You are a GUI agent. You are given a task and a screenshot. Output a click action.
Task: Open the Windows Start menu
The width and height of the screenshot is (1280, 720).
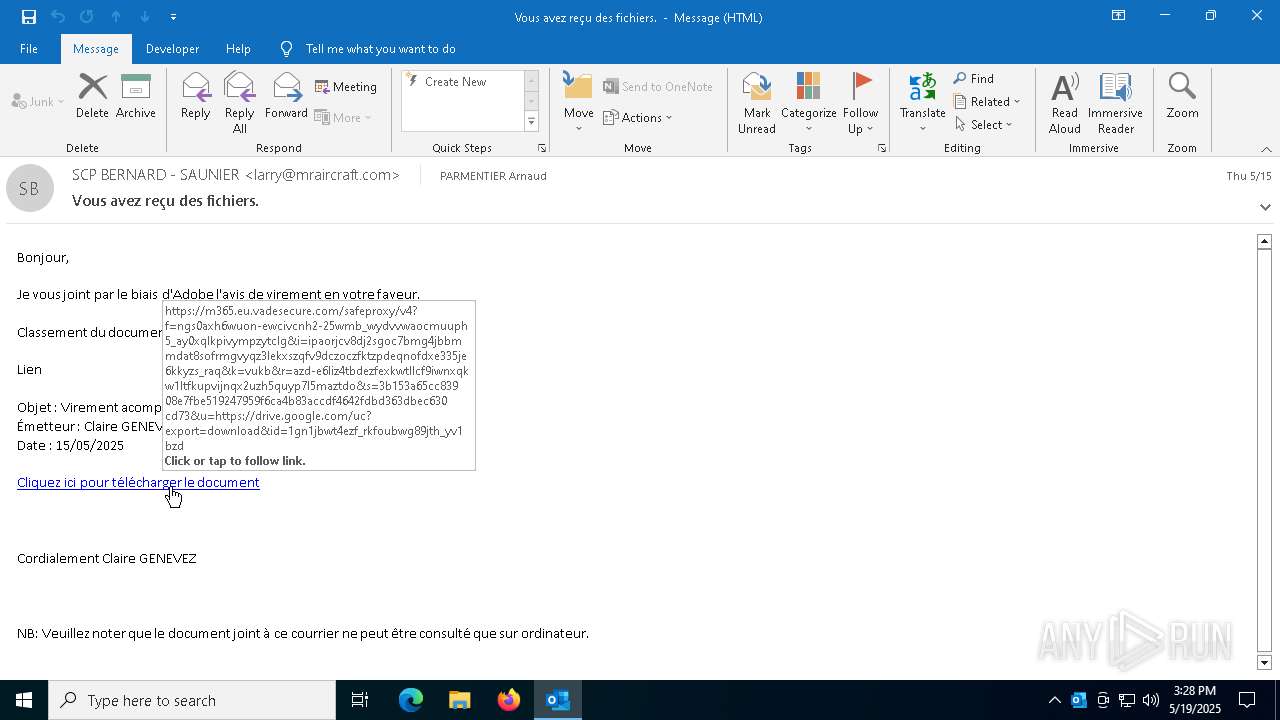point(24,700)
